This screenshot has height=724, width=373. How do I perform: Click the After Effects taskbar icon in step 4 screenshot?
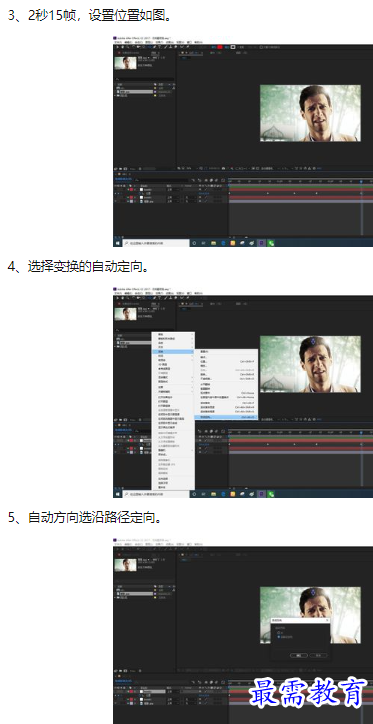261,494
